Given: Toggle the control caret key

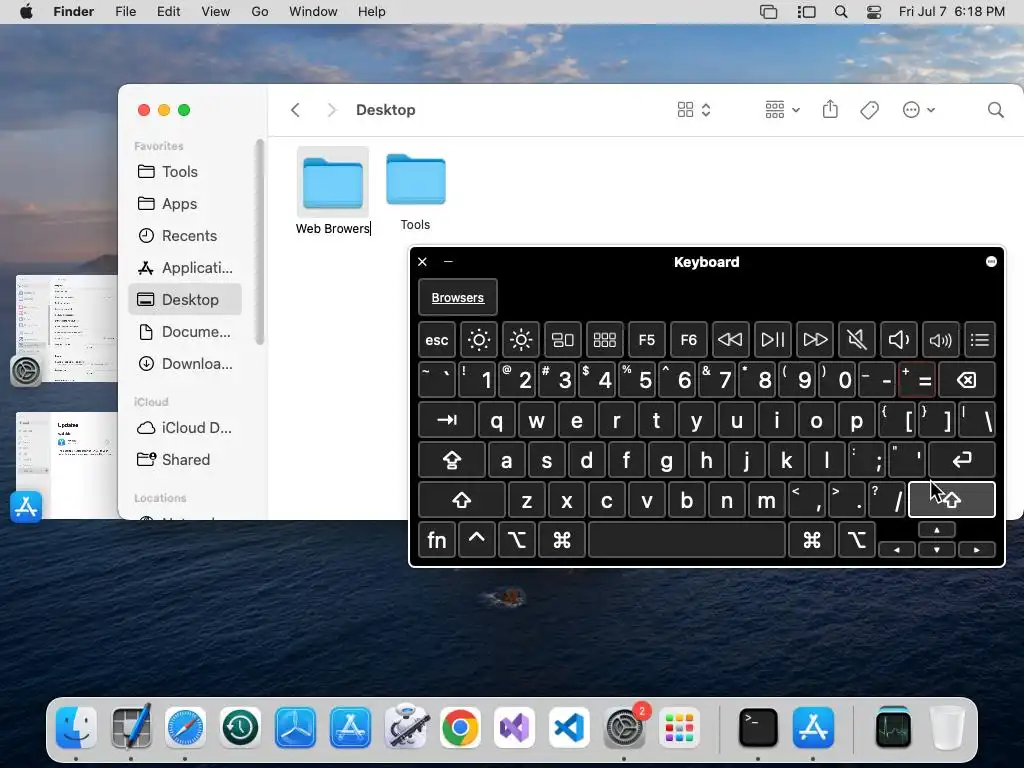Looking at the screenshot, I should pos(477,540).
